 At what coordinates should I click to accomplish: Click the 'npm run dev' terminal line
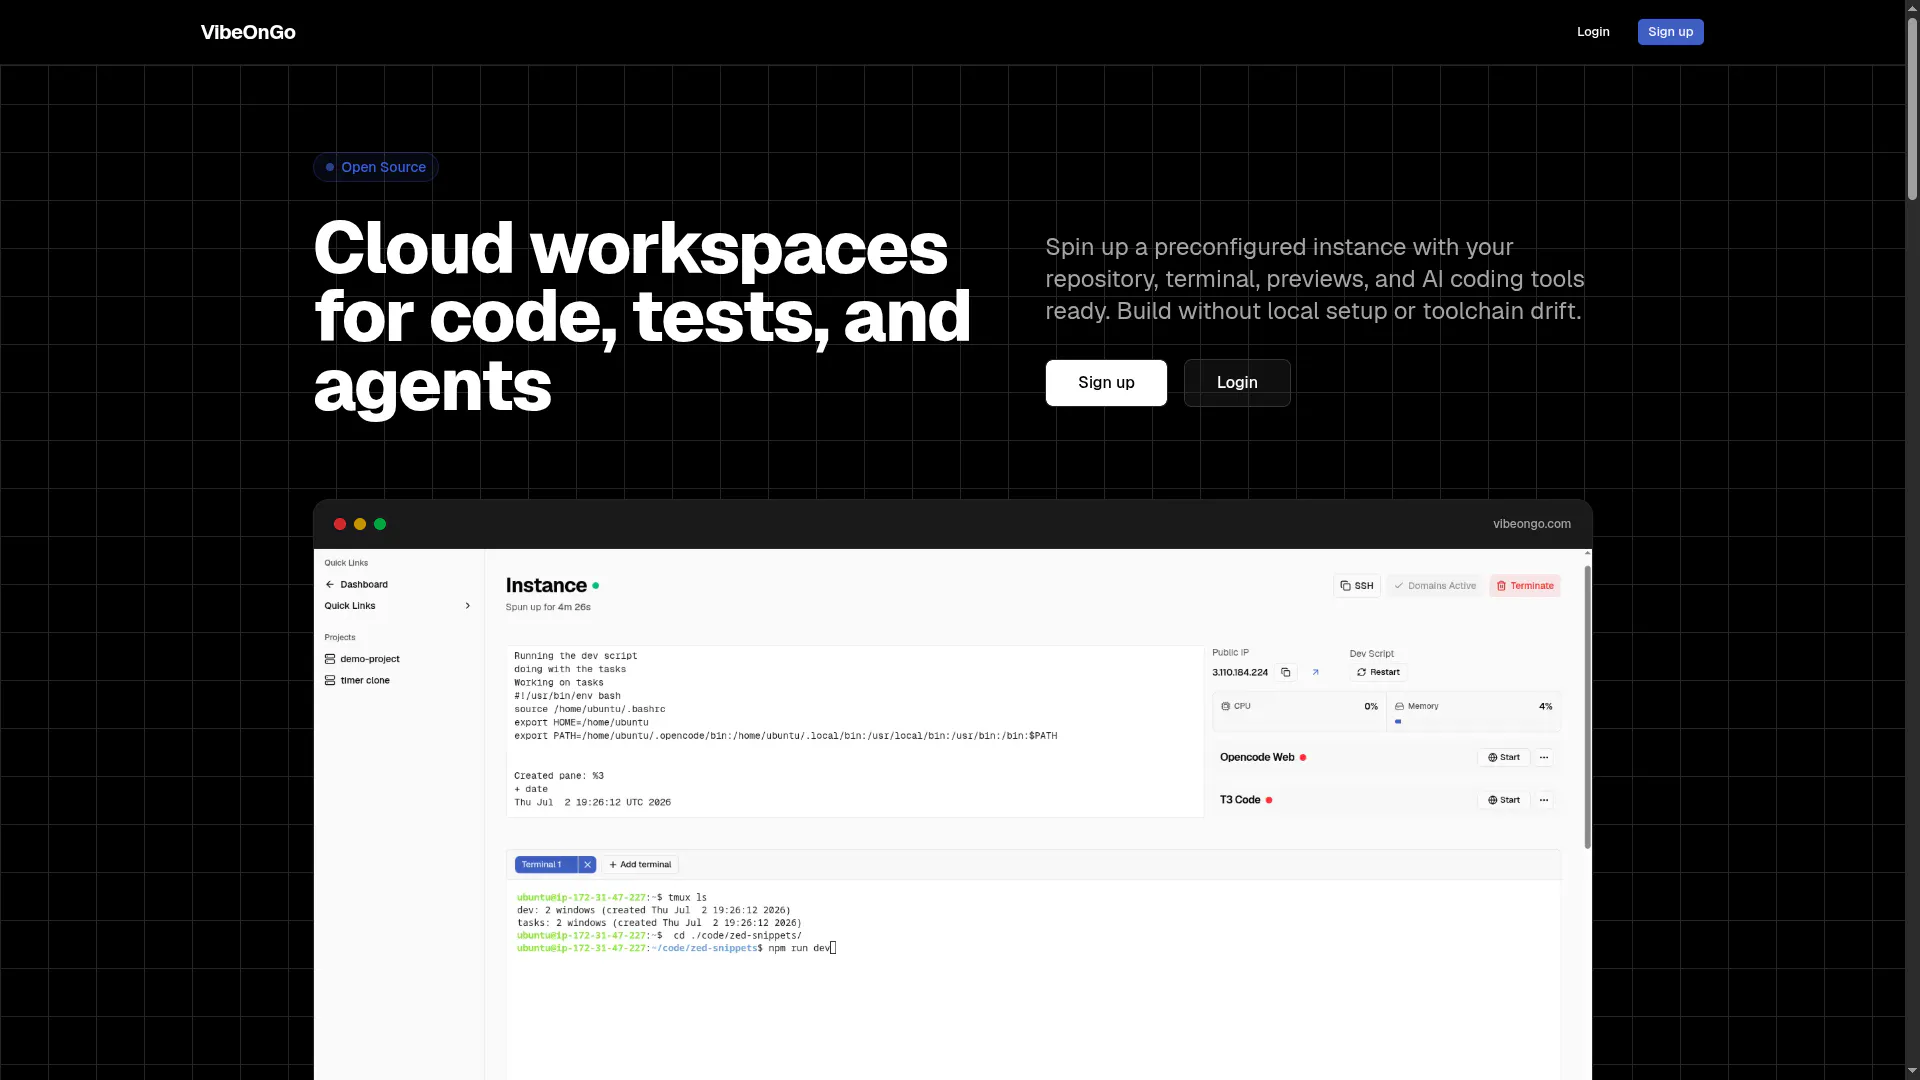click(676, 948)
